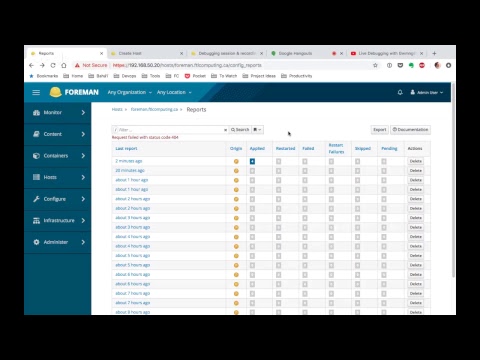This screenshot has width=480, height=360.
Task: Delete the 2 minutes ago report
Action: (x=416, y=161)
